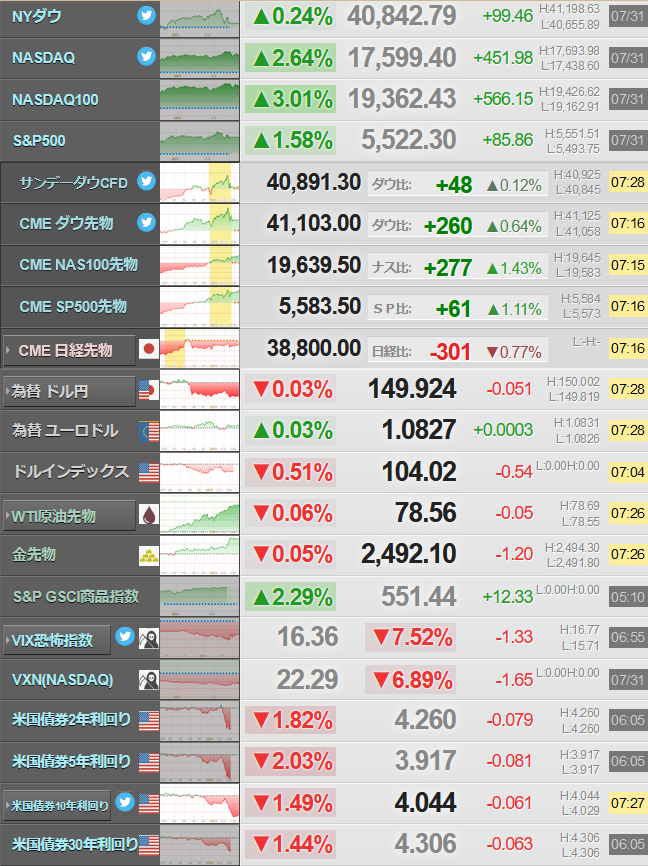
Task: Open the NASDAQ100 index link
Action: click(x=55, y=99)
